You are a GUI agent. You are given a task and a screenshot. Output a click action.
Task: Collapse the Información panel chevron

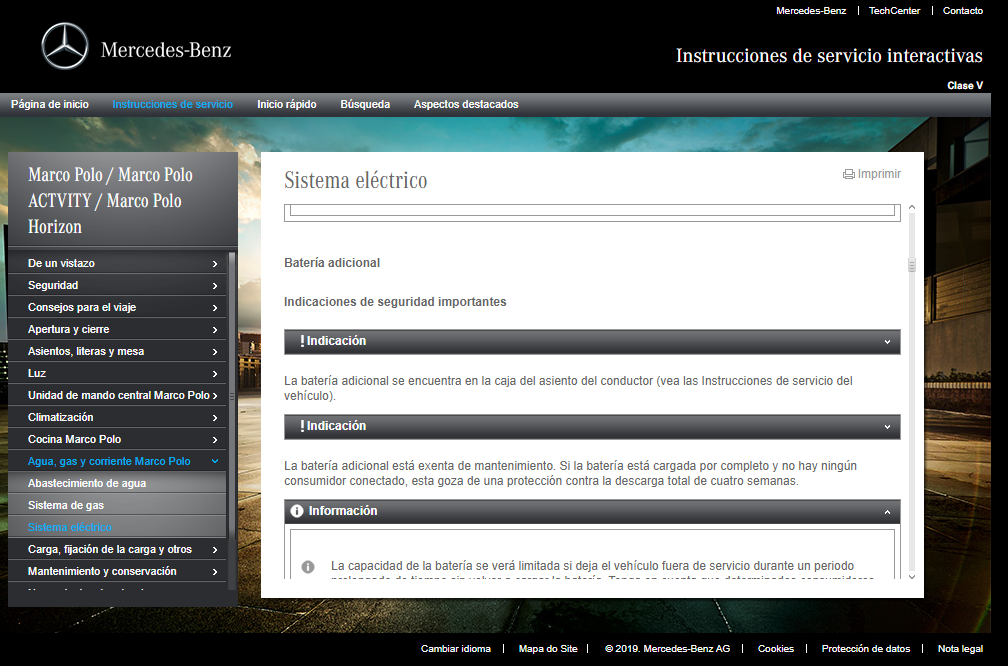(x=887, y=512)
